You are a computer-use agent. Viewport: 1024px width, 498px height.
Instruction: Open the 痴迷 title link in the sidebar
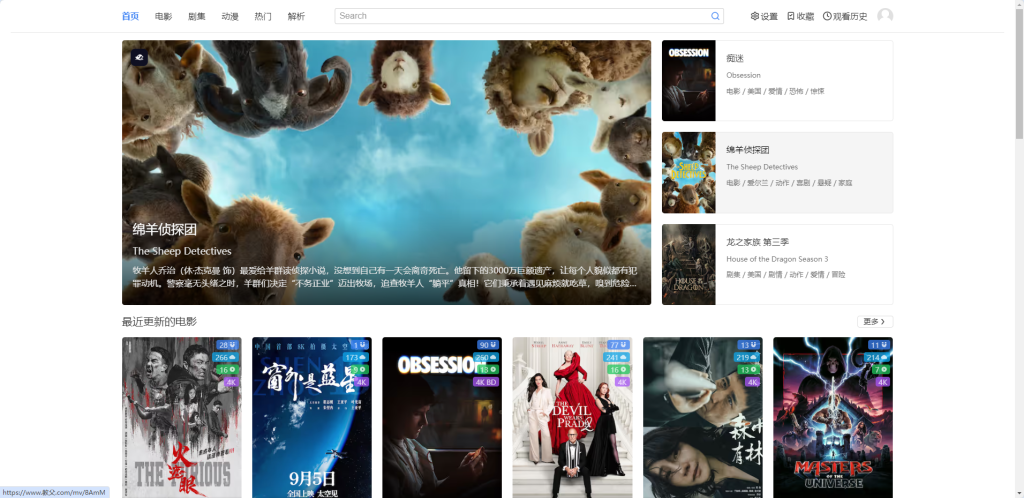(x=735, y=59)
